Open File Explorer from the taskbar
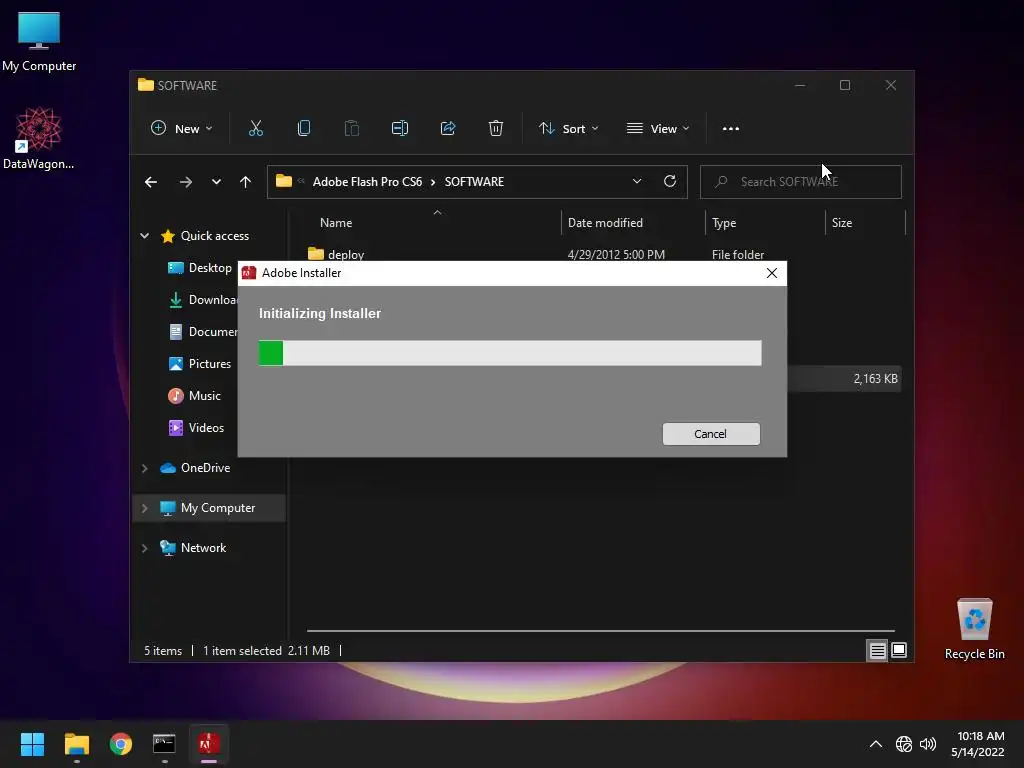The image size is (1024, 768). (x=76, y=744)
